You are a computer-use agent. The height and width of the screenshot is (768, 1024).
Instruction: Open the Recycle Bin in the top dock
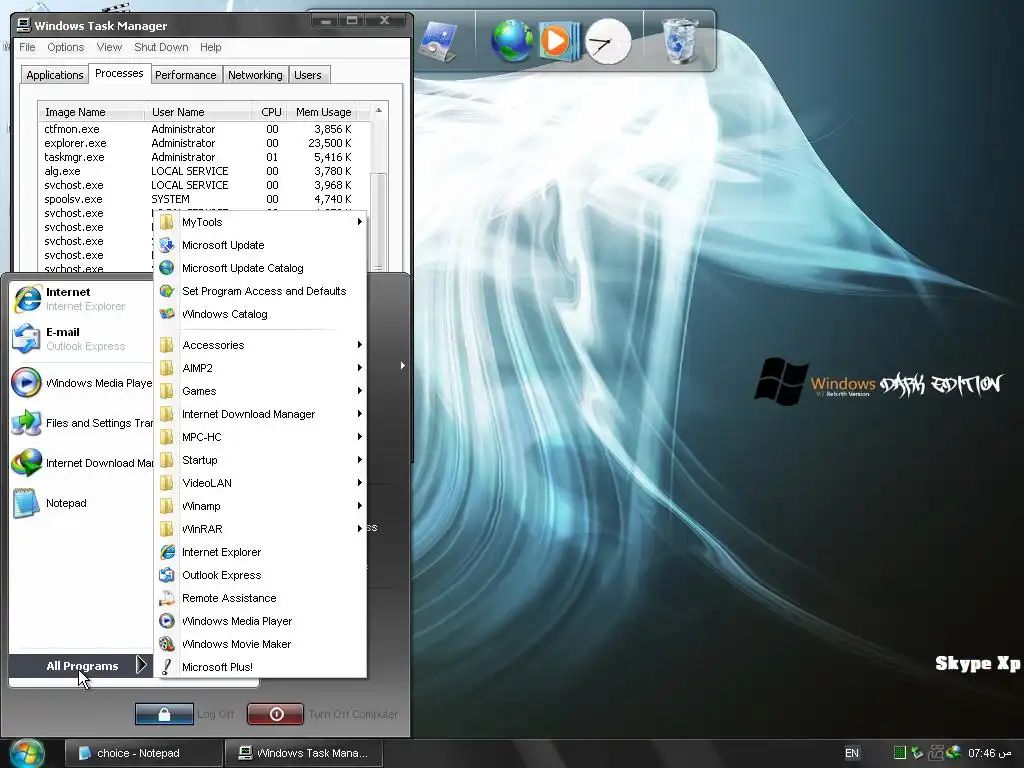coord(680,40)
